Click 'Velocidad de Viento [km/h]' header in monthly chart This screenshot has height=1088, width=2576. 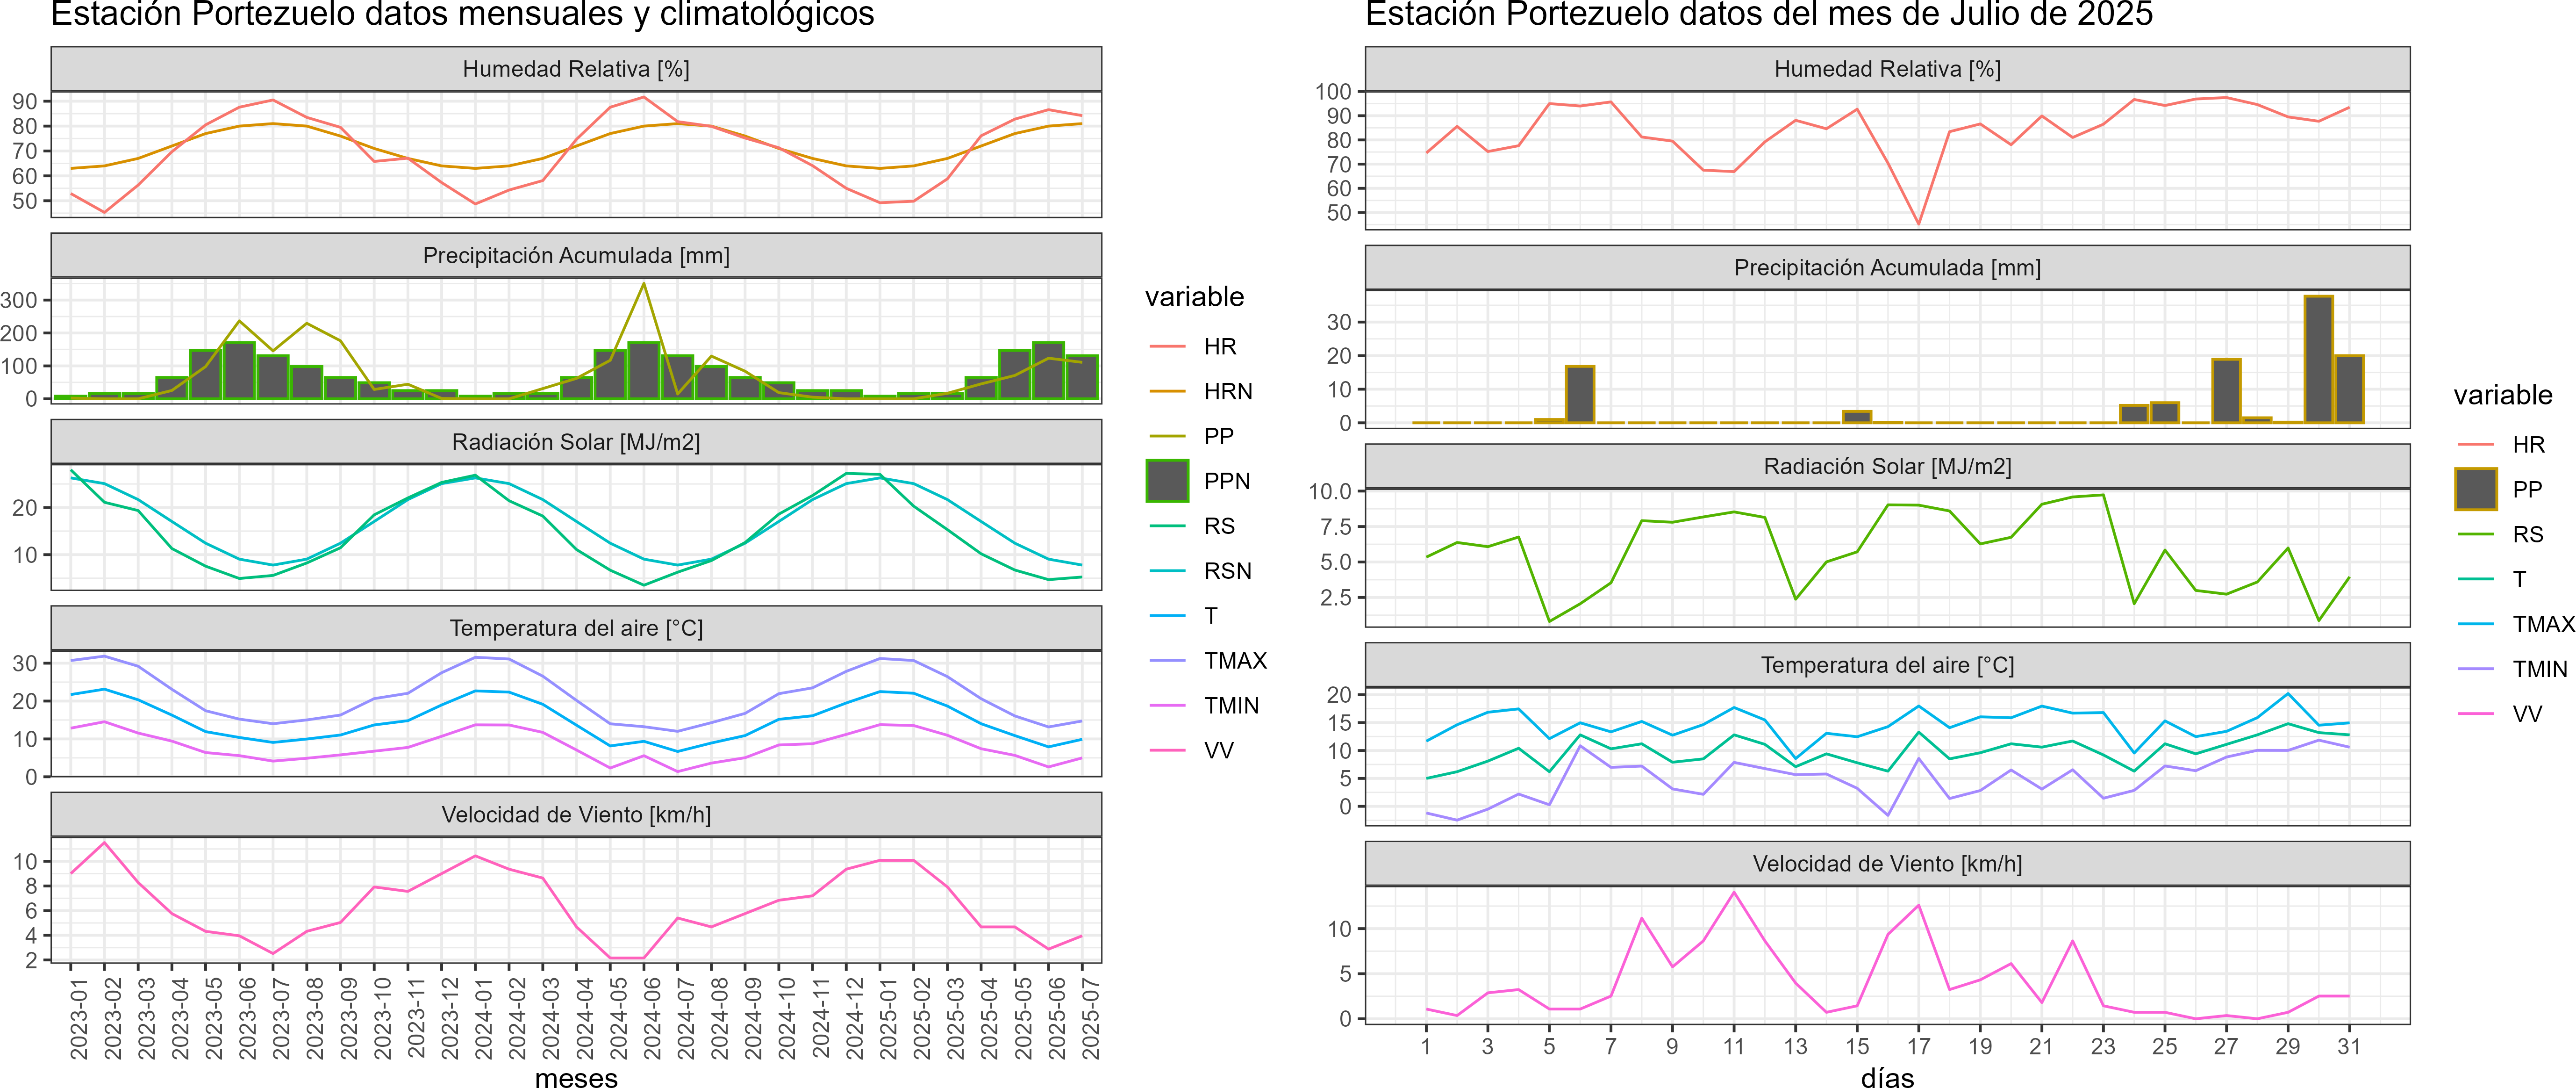tap(576, 815)
